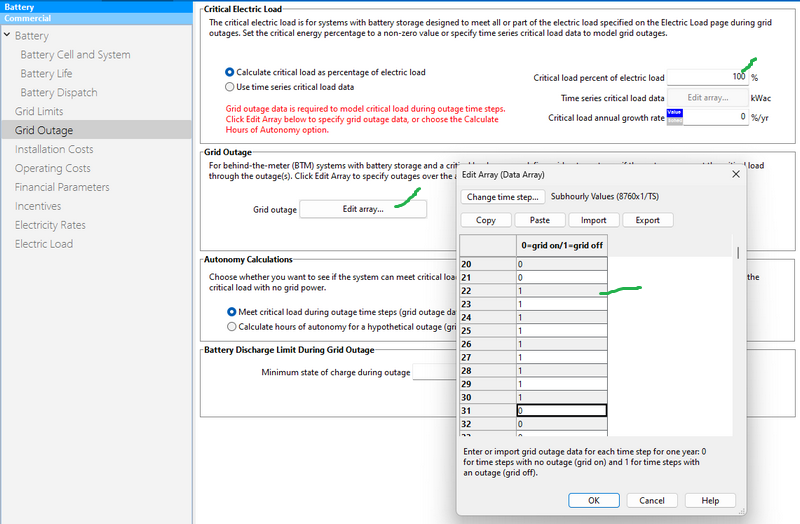Select Use time series critical load data
800x524 pixels.
[231, 87]
